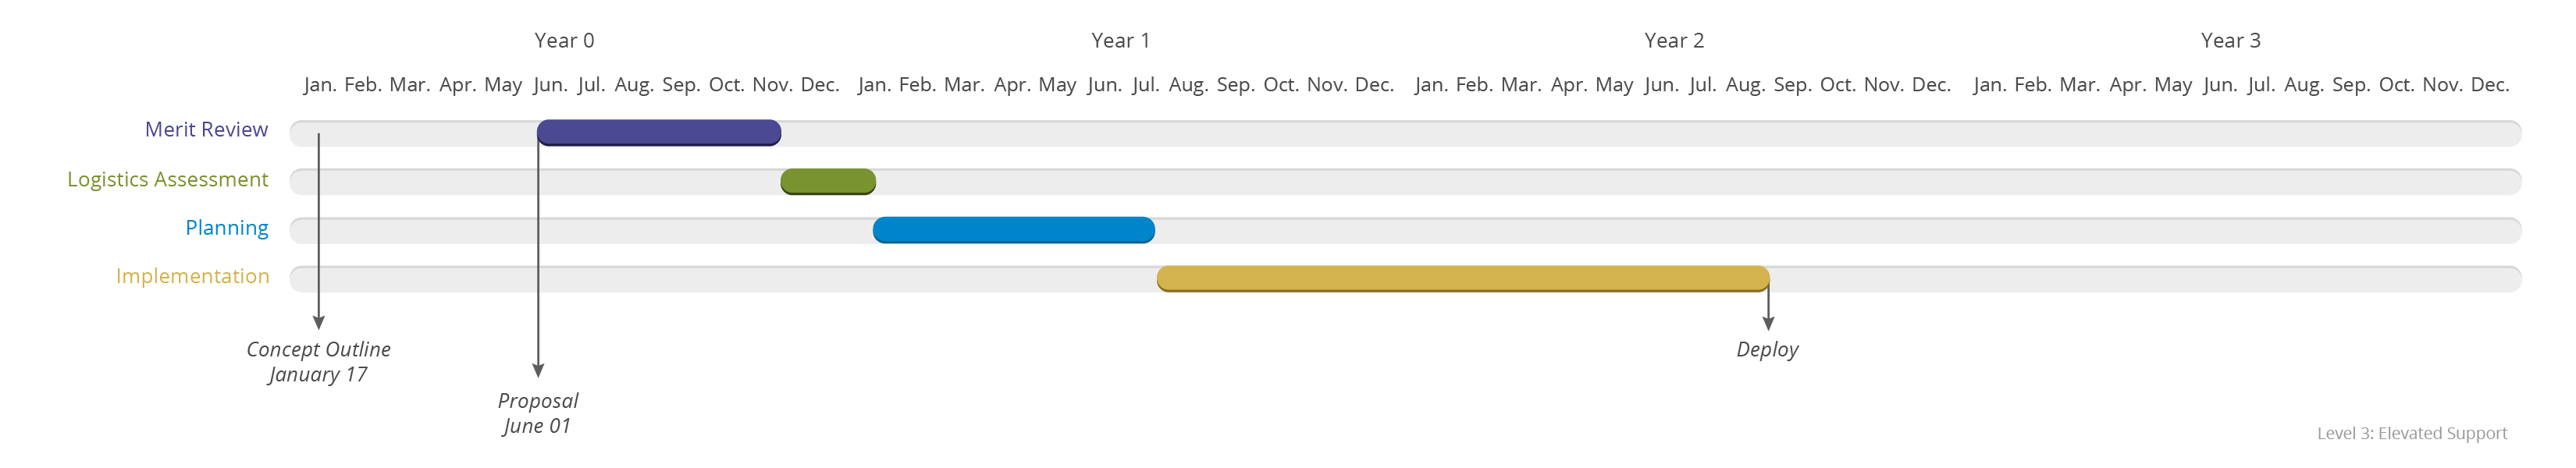Select the green Logistics Assessment bar
The height and width of the screenshot is (468, 2576).
click(x=828, y=181)
